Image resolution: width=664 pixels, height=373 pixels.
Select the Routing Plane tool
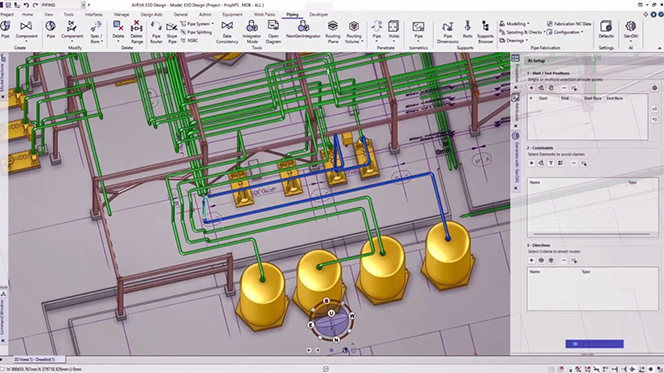point(332,32)
